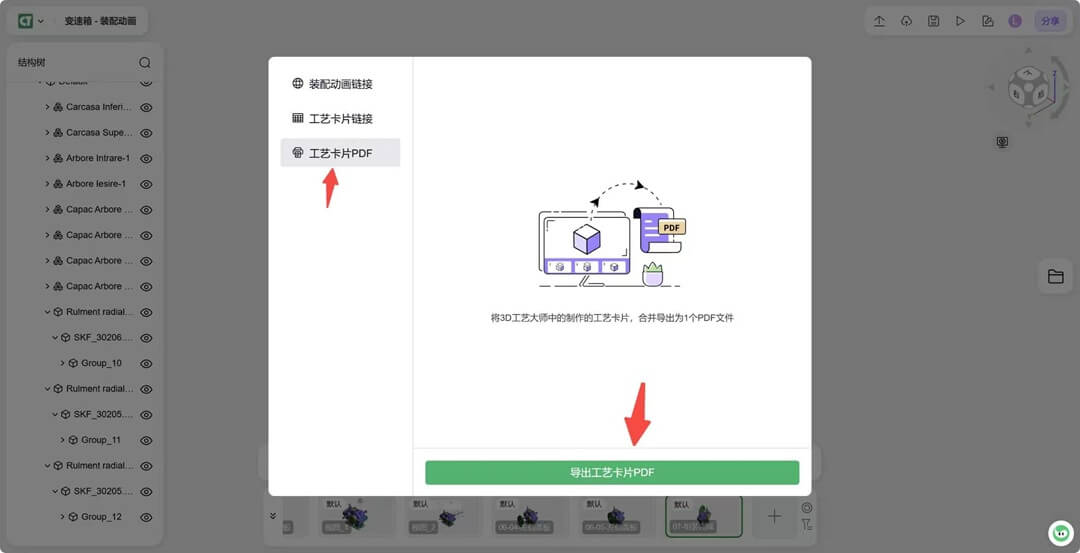This screenshot has height=553, width=1080.
Task: Select Arbore Iesire-1 in the tree
Action: click(x=96, y=184)
